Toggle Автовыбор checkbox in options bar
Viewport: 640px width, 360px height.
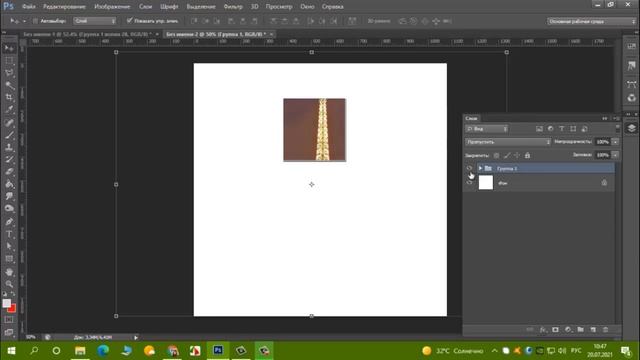(35, 21)
